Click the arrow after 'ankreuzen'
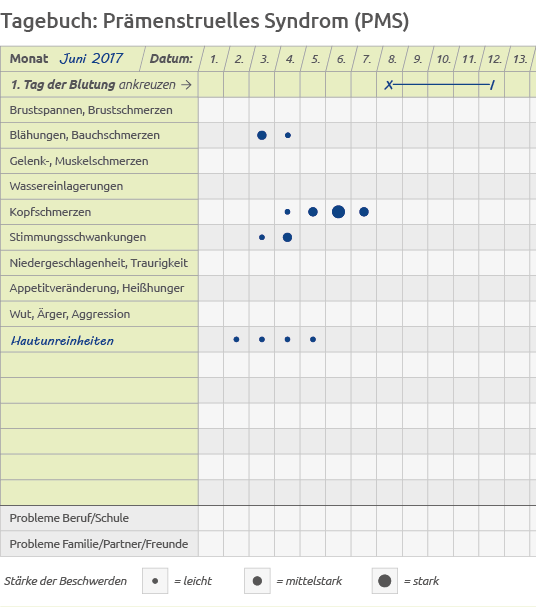Image resolution: width=536 pixels, height=607 pixels. coord(187,84)
